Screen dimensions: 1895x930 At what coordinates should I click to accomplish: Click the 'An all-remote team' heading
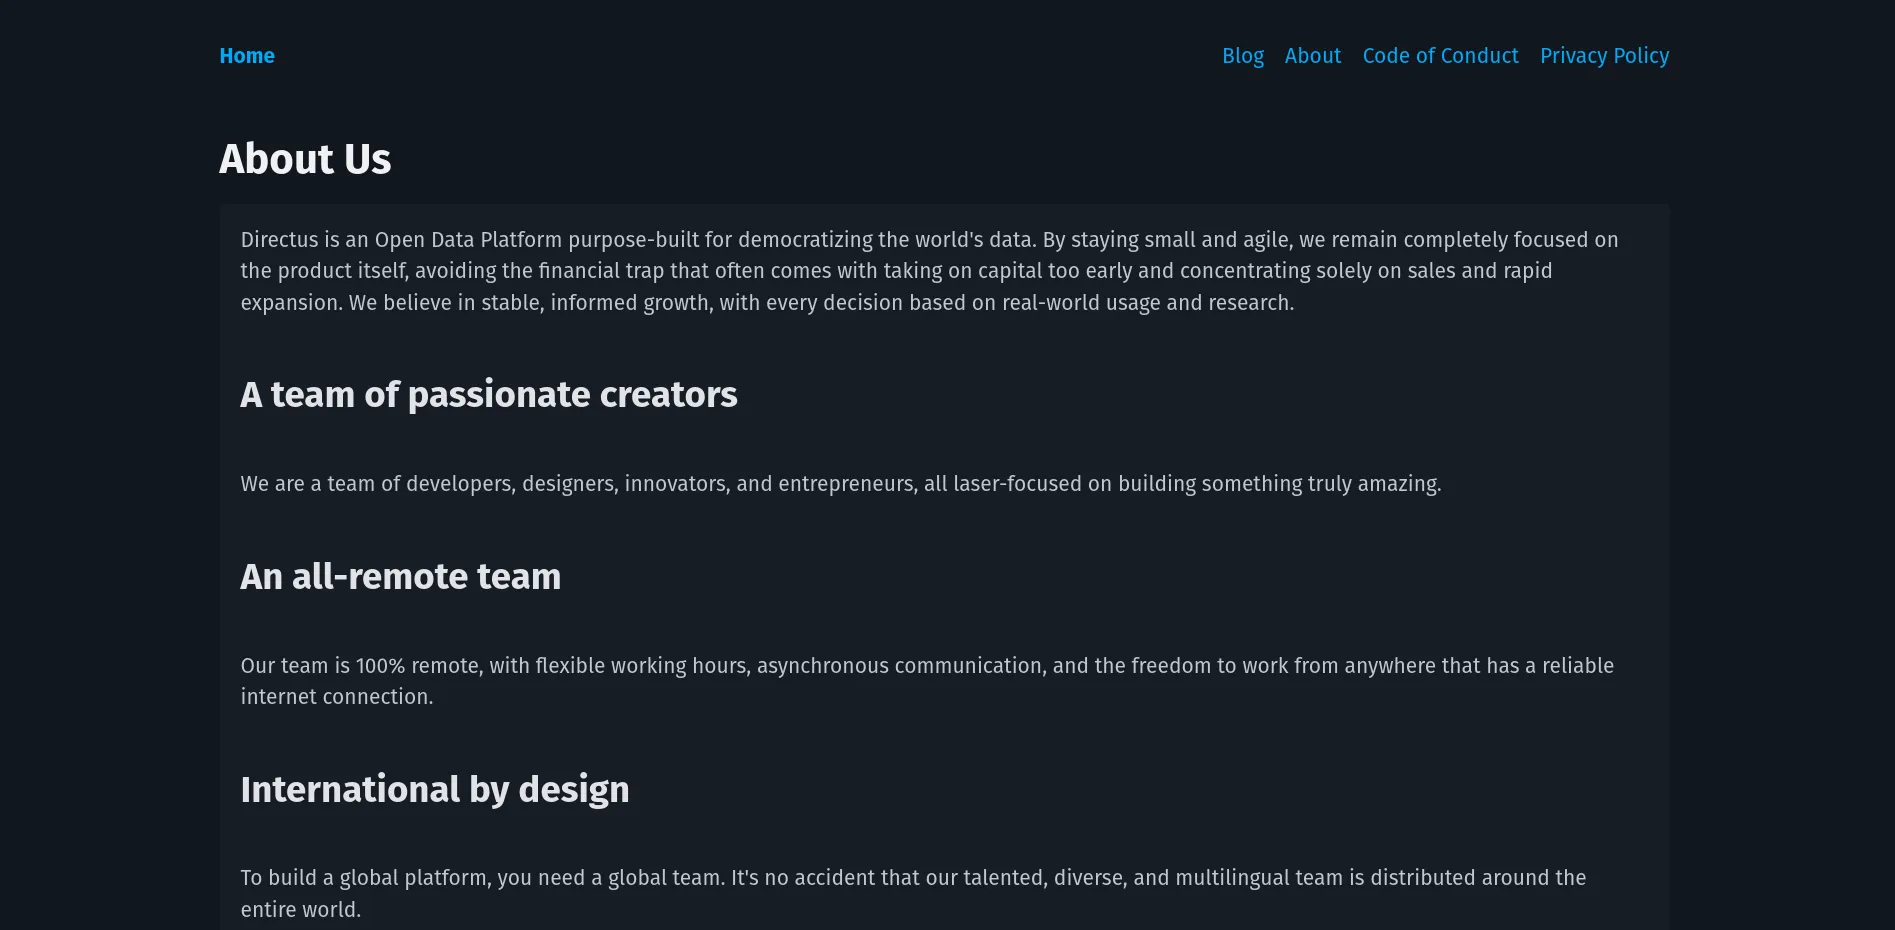pyautogui.click(x=400, y=577)
